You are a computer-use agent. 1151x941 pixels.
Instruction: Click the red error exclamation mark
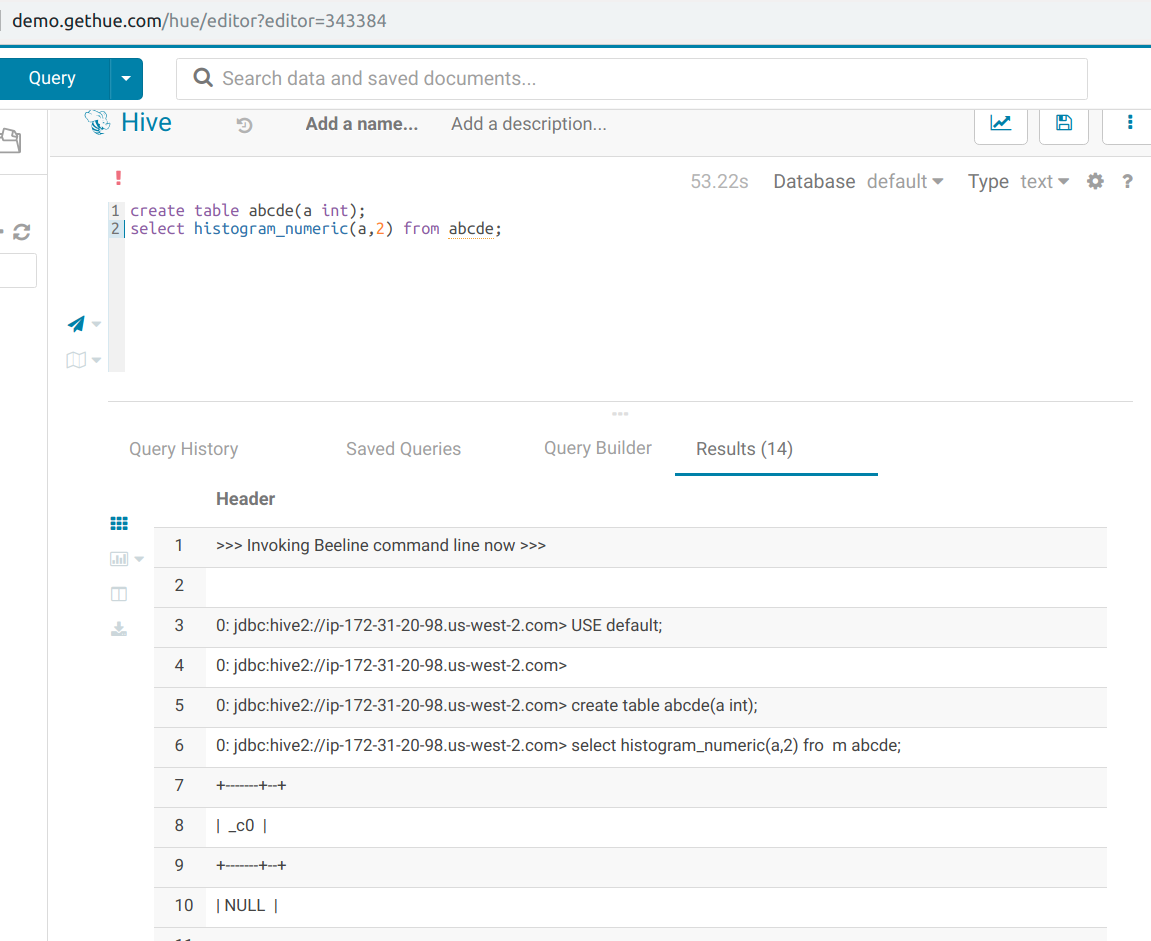coord(118,178)
